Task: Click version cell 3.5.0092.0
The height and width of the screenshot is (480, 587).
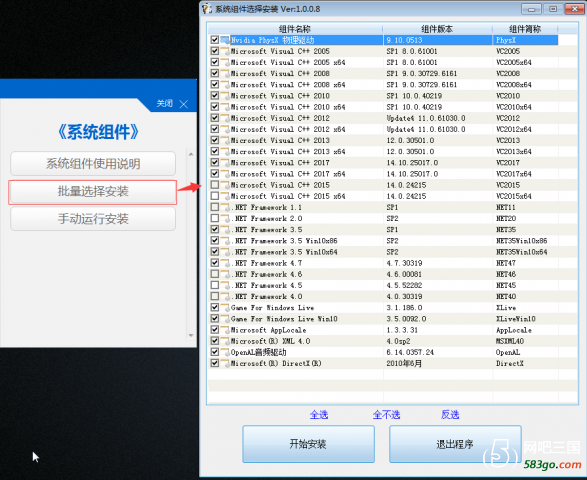Action: click(406, 319)
